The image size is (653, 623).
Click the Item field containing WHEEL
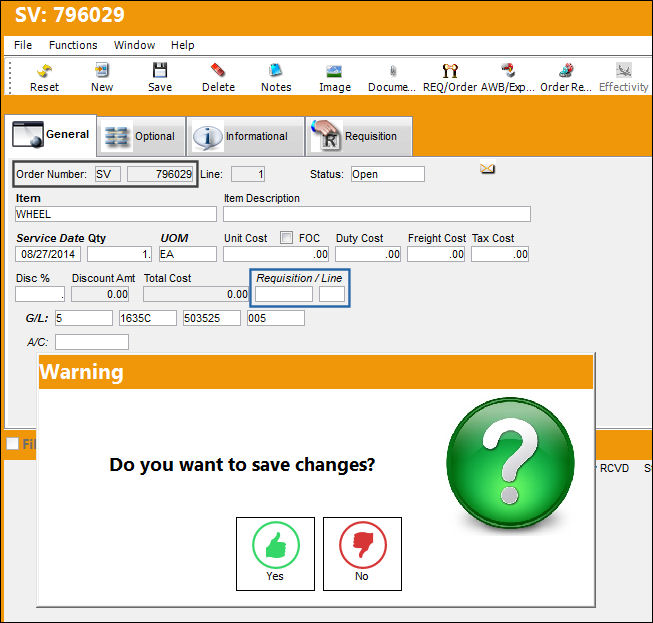click(116, 214)
